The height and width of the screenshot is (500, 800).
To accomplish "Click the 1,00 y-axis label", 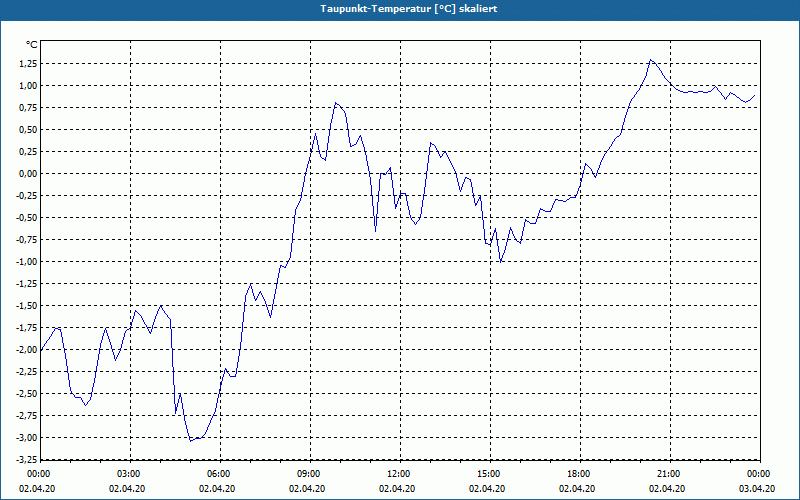I will point(29,85).
